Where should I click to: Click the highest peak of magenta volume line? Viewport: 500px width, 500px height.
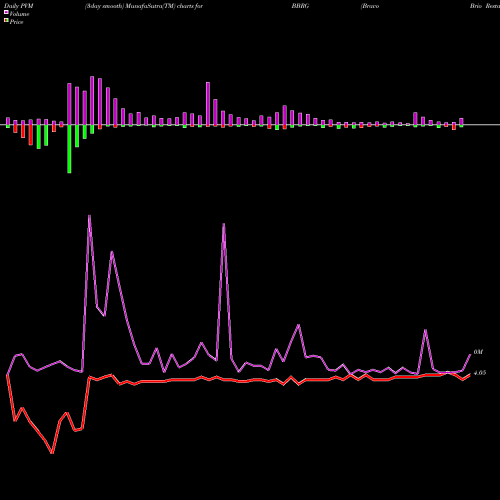pyautogui.click(x=89, y=216)
